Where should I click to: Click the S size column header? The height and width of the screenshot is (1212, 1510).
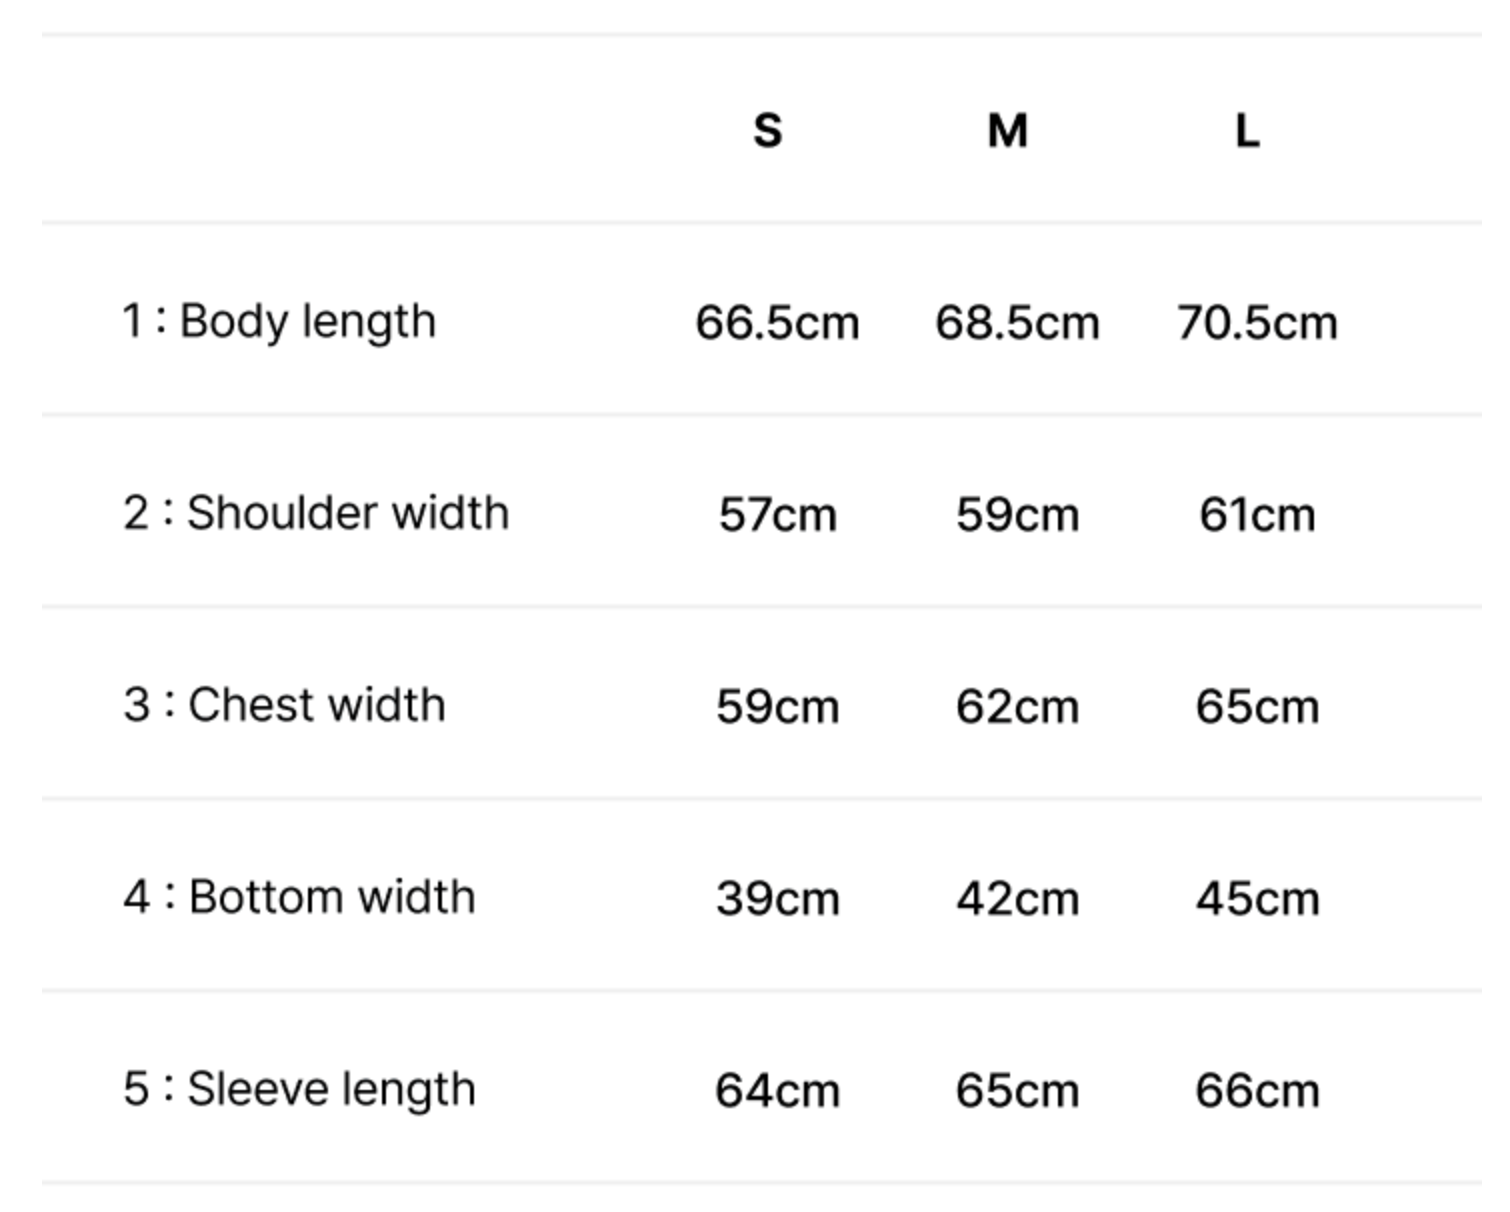coord(767,131)
